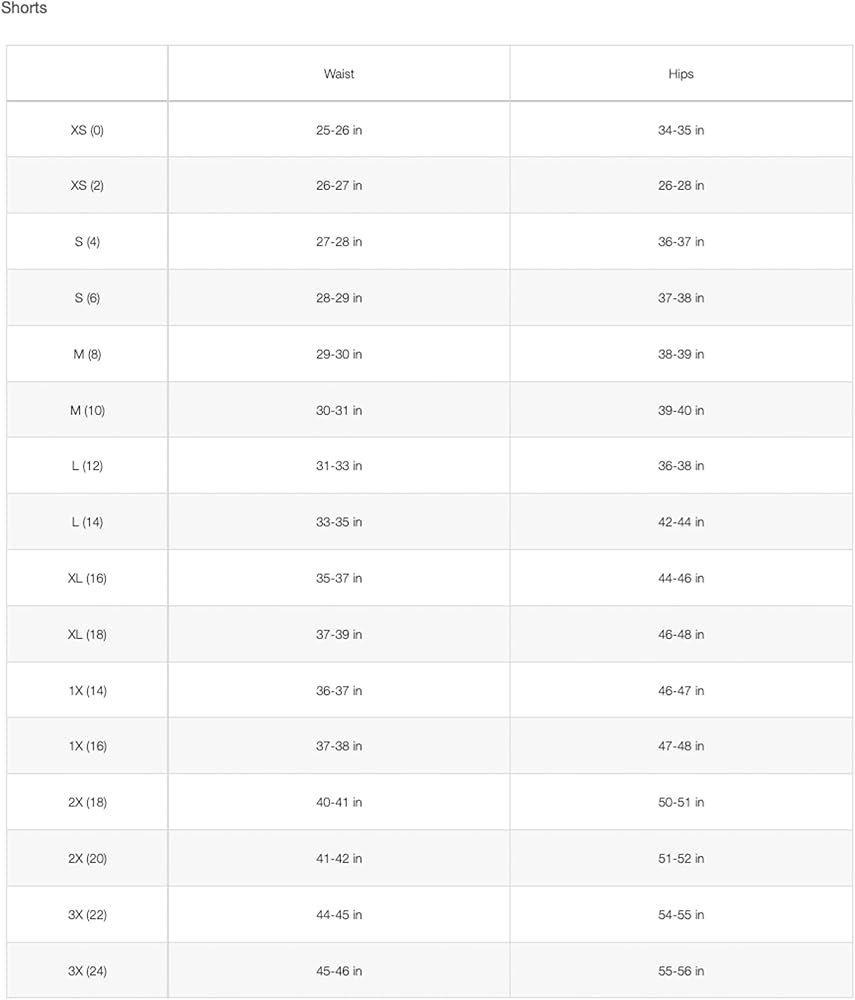Image resolution: width=855 pixels, height=1000 pixels.
Task: Click the 3X (24) size label
Action: click(x=87, y=970)
